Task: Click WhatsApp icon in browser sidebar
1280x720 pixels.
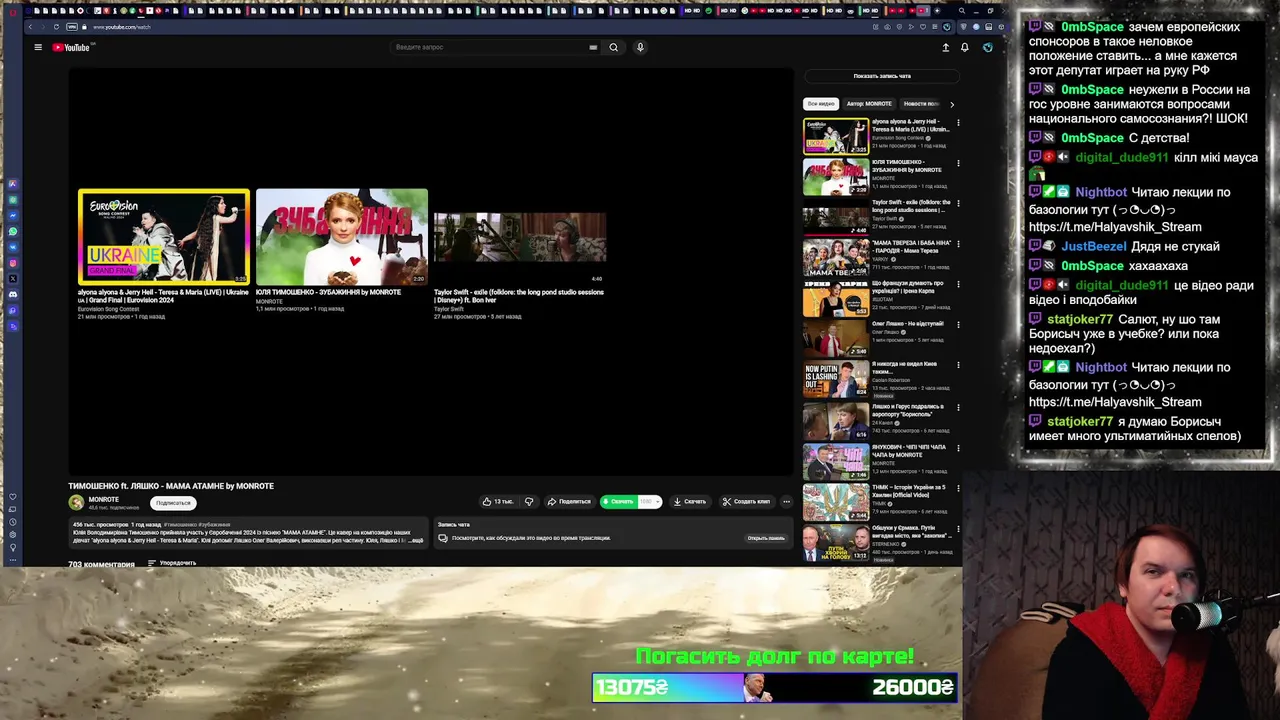Action: coord(13,232)
